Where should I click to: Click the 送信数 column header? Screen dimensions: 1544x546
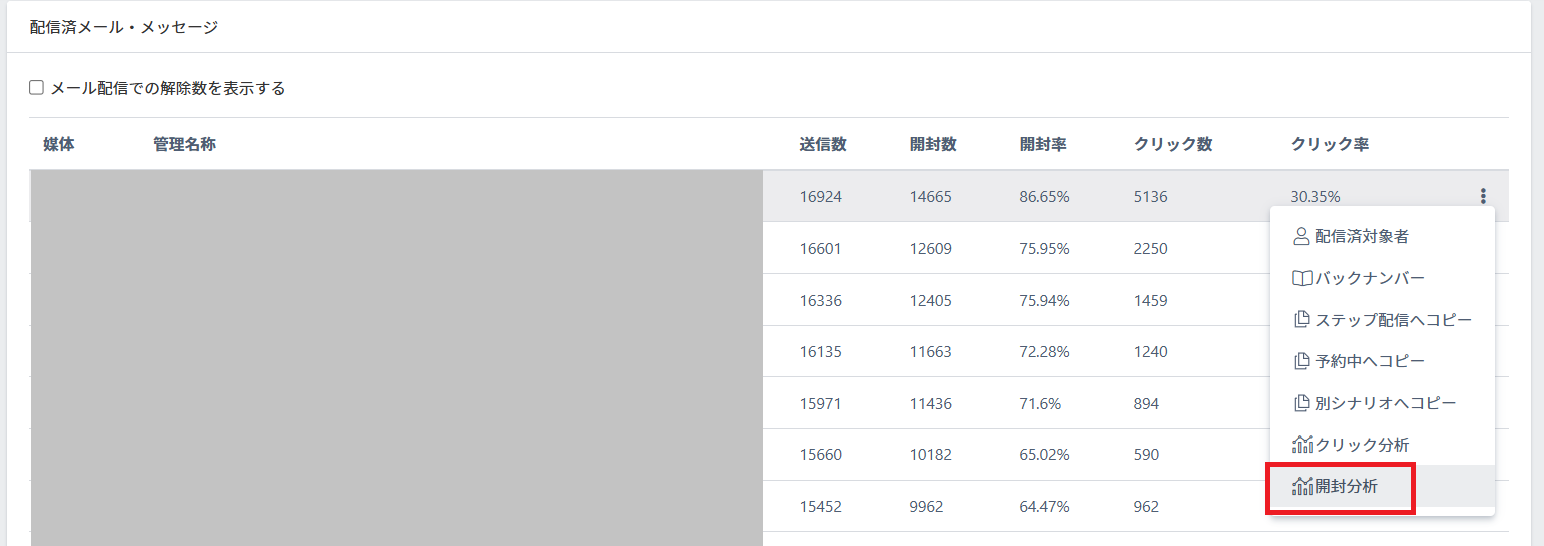point(823,144)
